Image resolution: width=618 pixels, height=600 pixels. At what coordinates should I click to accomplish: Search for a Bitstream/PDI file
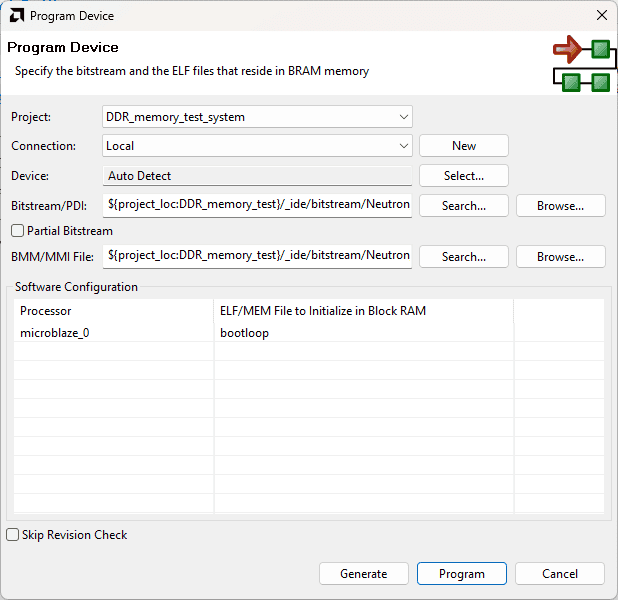[464, 206]
